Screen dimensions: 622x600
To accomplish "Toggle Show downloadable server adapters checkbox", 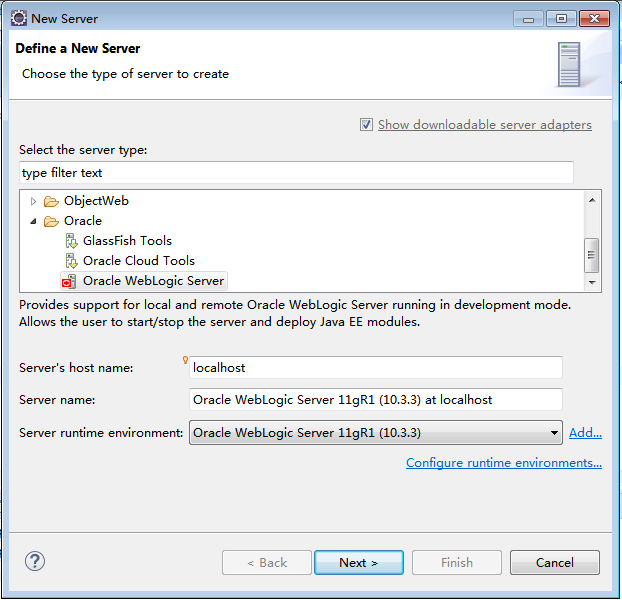I will (366, 125).
